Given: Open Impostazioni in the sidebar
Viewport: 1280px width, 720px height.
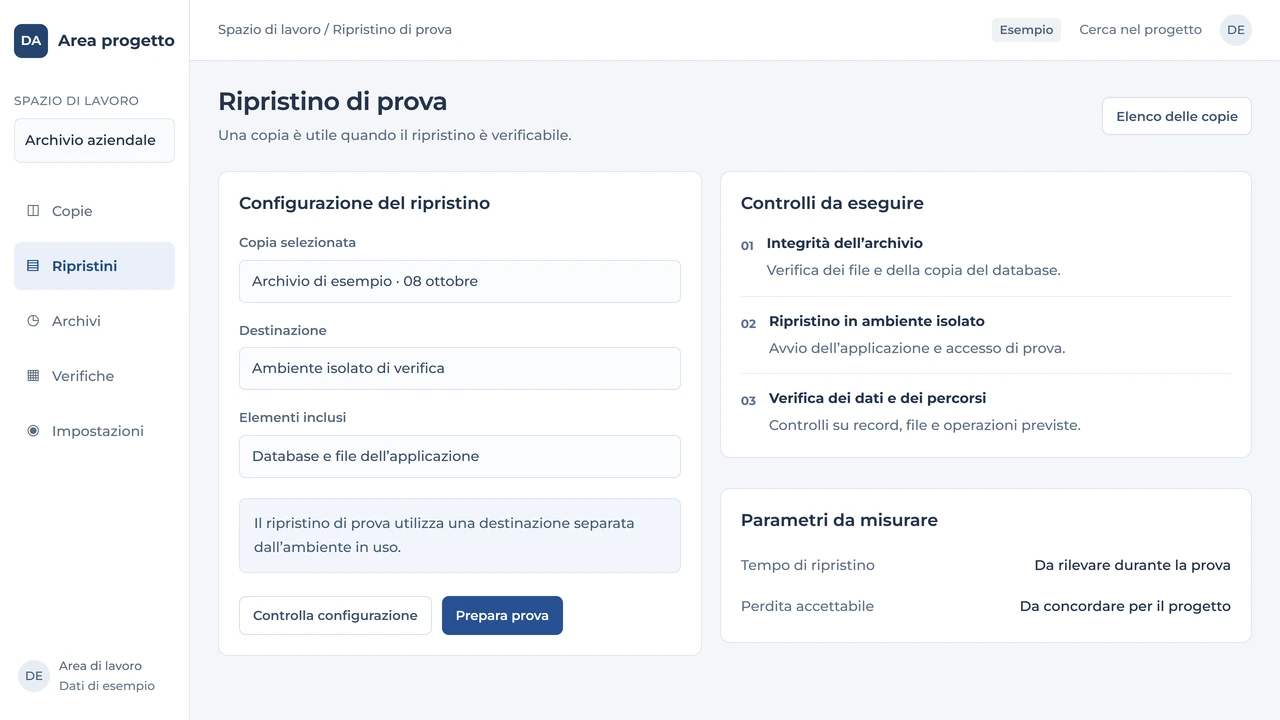Looking at the screenshot, I should coord(94,431).
